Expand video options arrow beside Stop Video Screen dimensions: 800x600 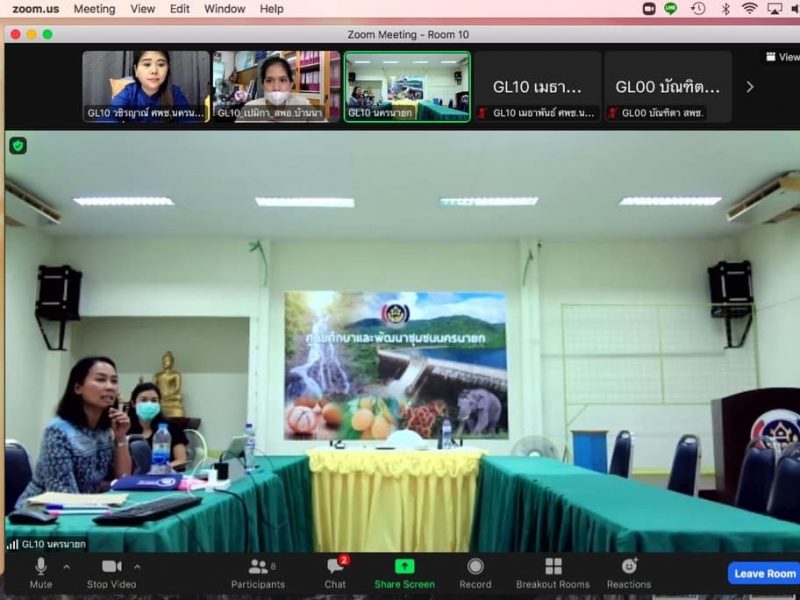(137, 567)
